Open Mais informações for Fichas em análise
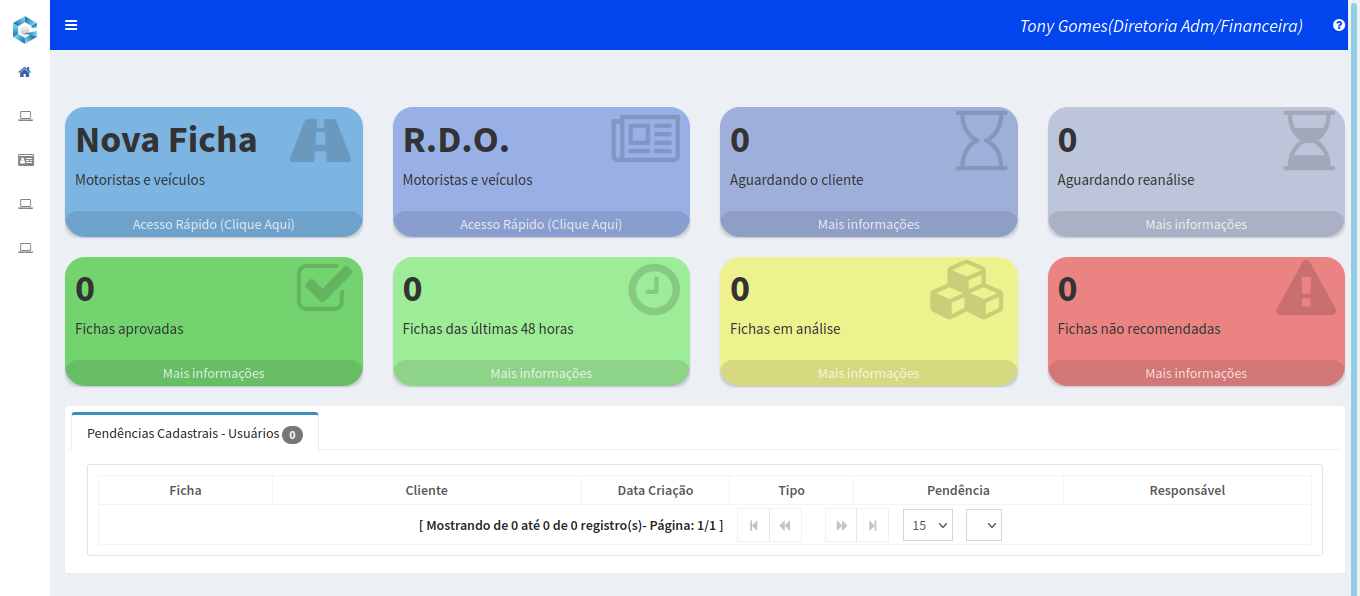This screenshot has height=596, width=1360. click(869, 373)
